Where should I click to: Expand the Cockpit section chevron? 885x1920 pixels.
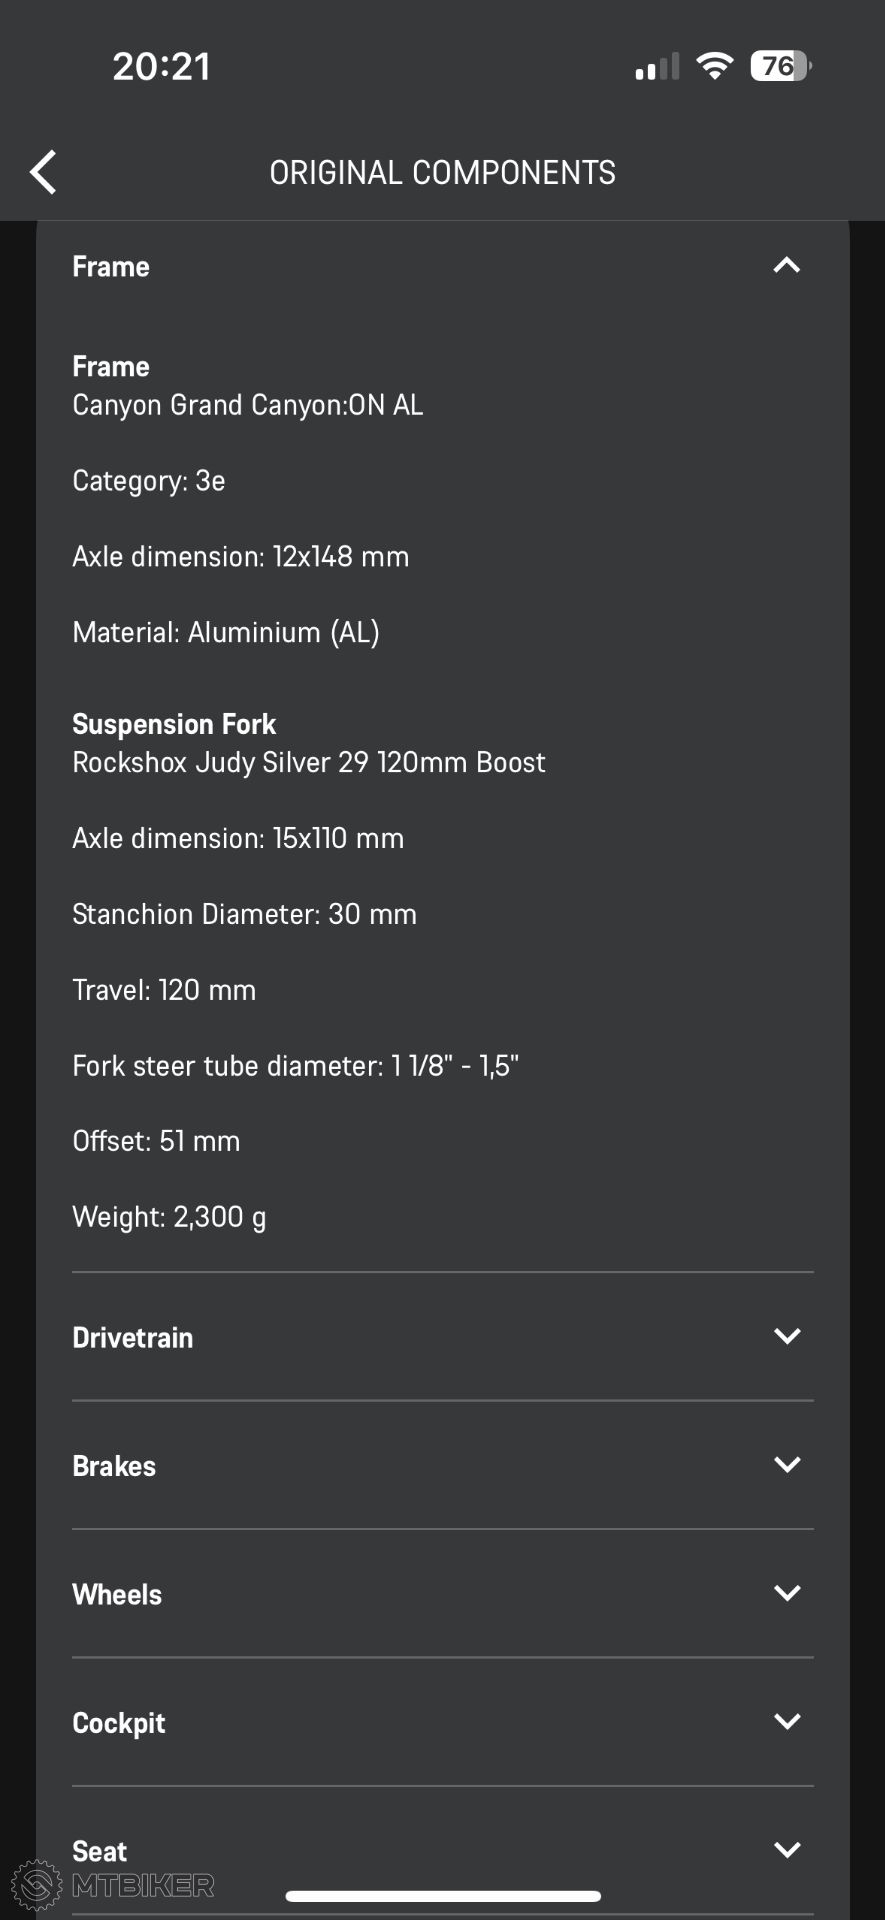coord(787,1721)
